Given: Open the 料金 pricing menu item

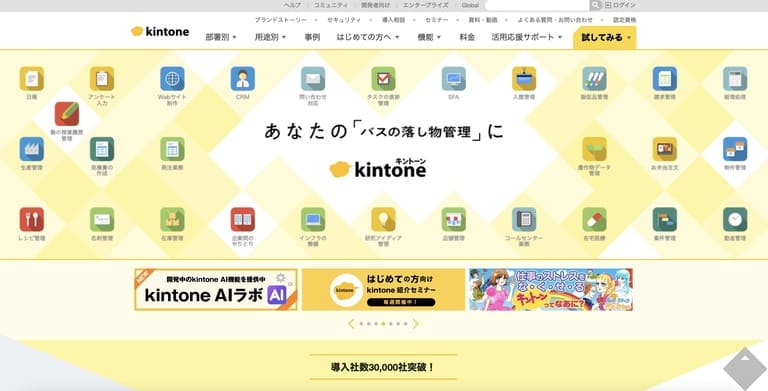Looking at the screenshot, I should click(x=467, y=37).
